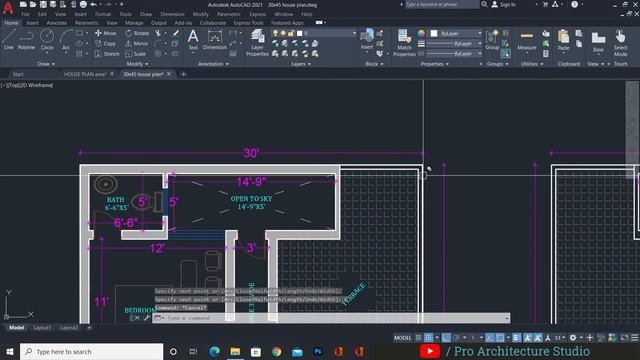640x360 pixels.
Task: Click the Copy tool
Action: coord(105,43)
